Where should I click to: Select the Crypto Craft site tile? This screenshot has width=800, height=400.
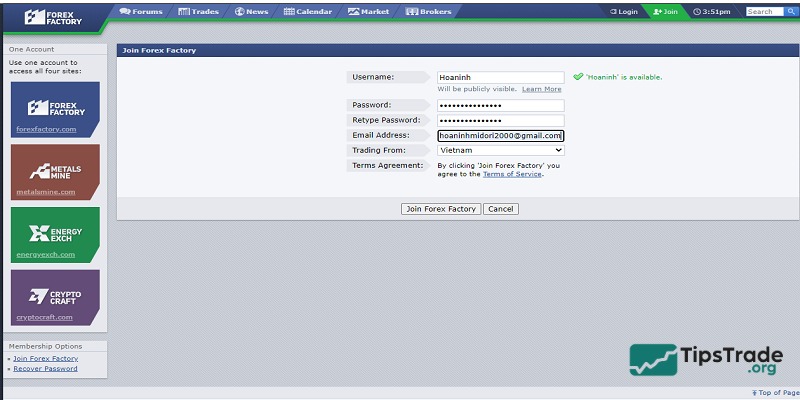click(x=55, y=296)
